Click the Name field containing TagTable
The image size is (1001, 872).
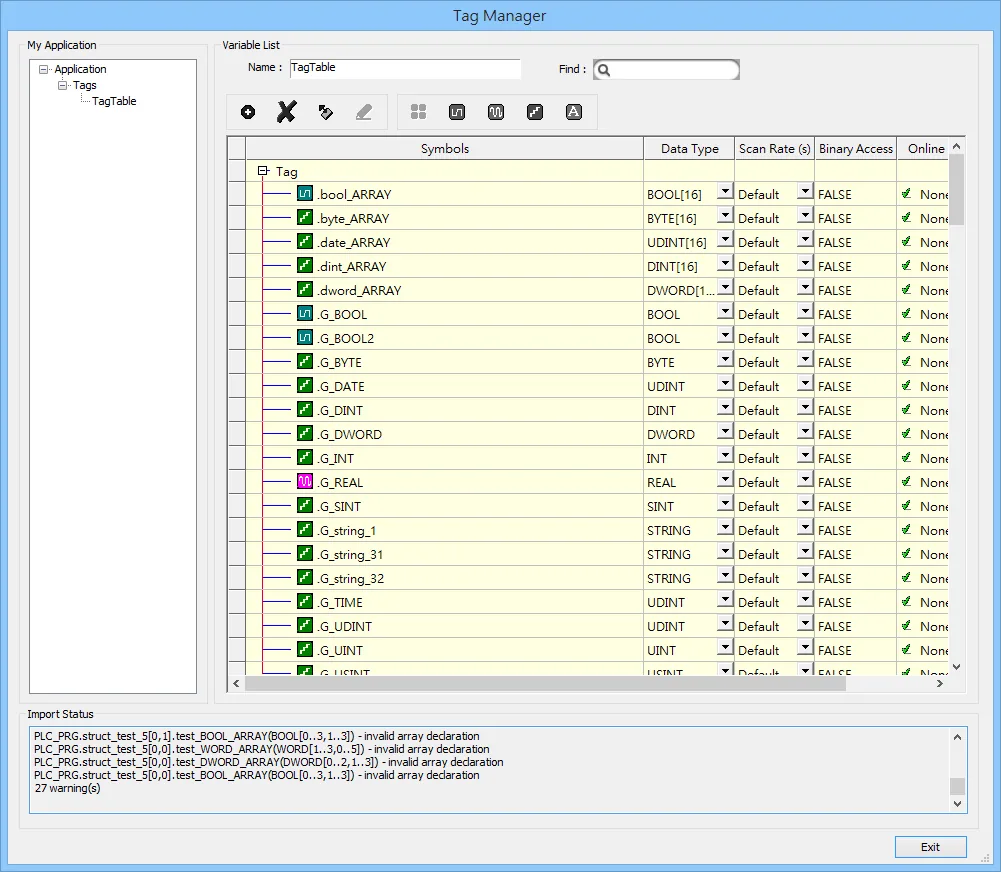coord(405,68)
